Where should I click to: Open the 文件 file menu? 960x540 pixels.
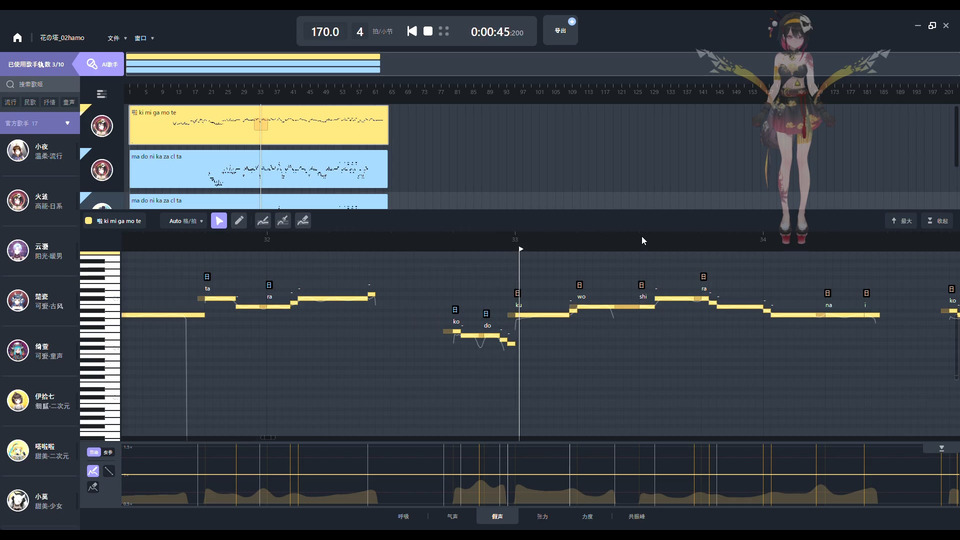click(117, 38)
